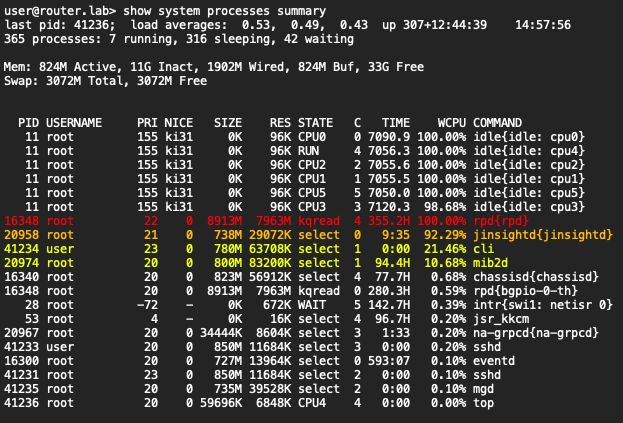Click the 'sshd' command of PID 41231
Image resolution: width=623 pixels, height=423 pixels.
tap(487, 375)
